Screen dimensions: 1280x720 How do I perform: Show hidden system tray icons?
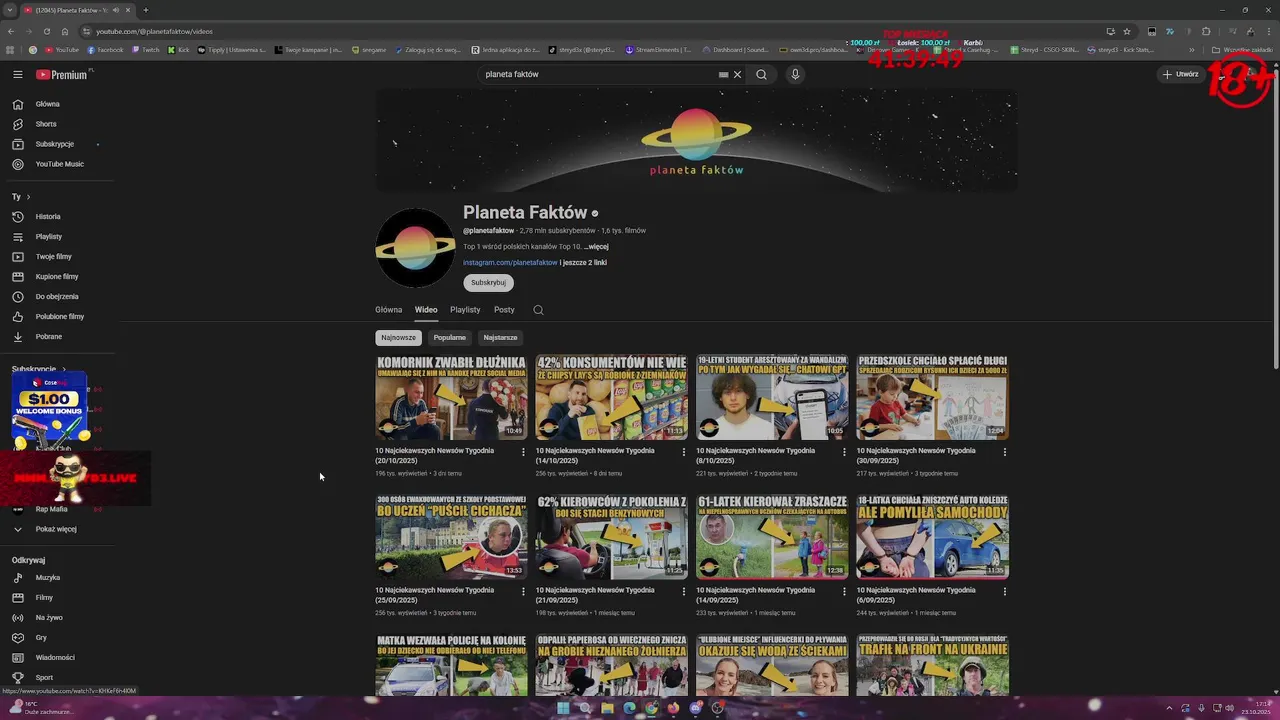pos(1169,708)
